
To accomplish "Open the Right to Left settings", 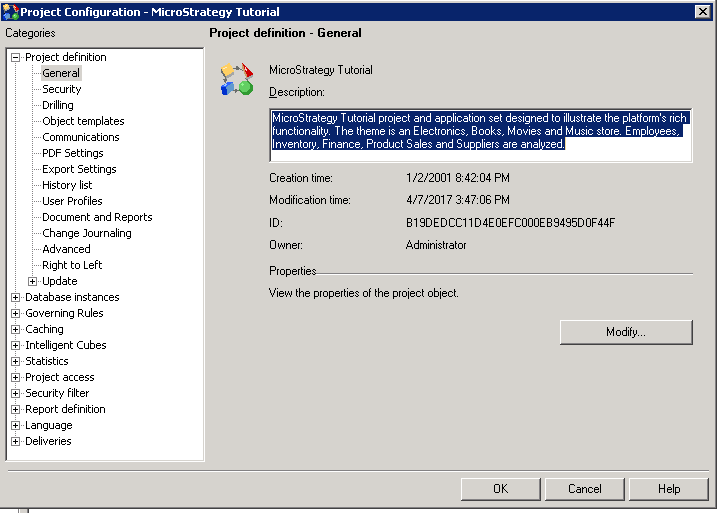I will (x=72, y=266).
